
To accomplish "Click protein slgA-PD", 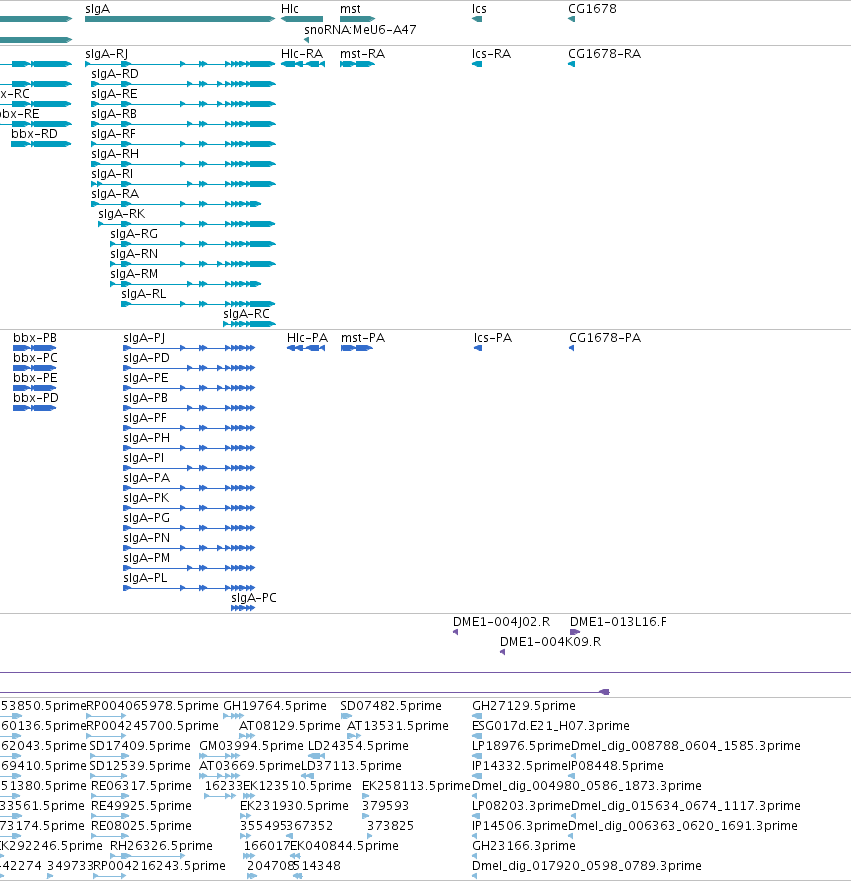I will coord(189,369).
